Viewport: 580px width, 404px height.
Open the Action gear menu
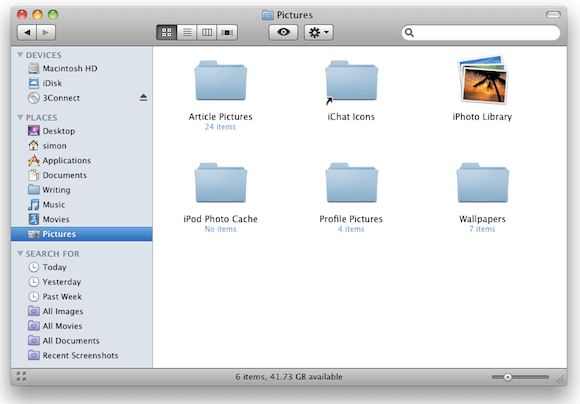pos(318,33)
